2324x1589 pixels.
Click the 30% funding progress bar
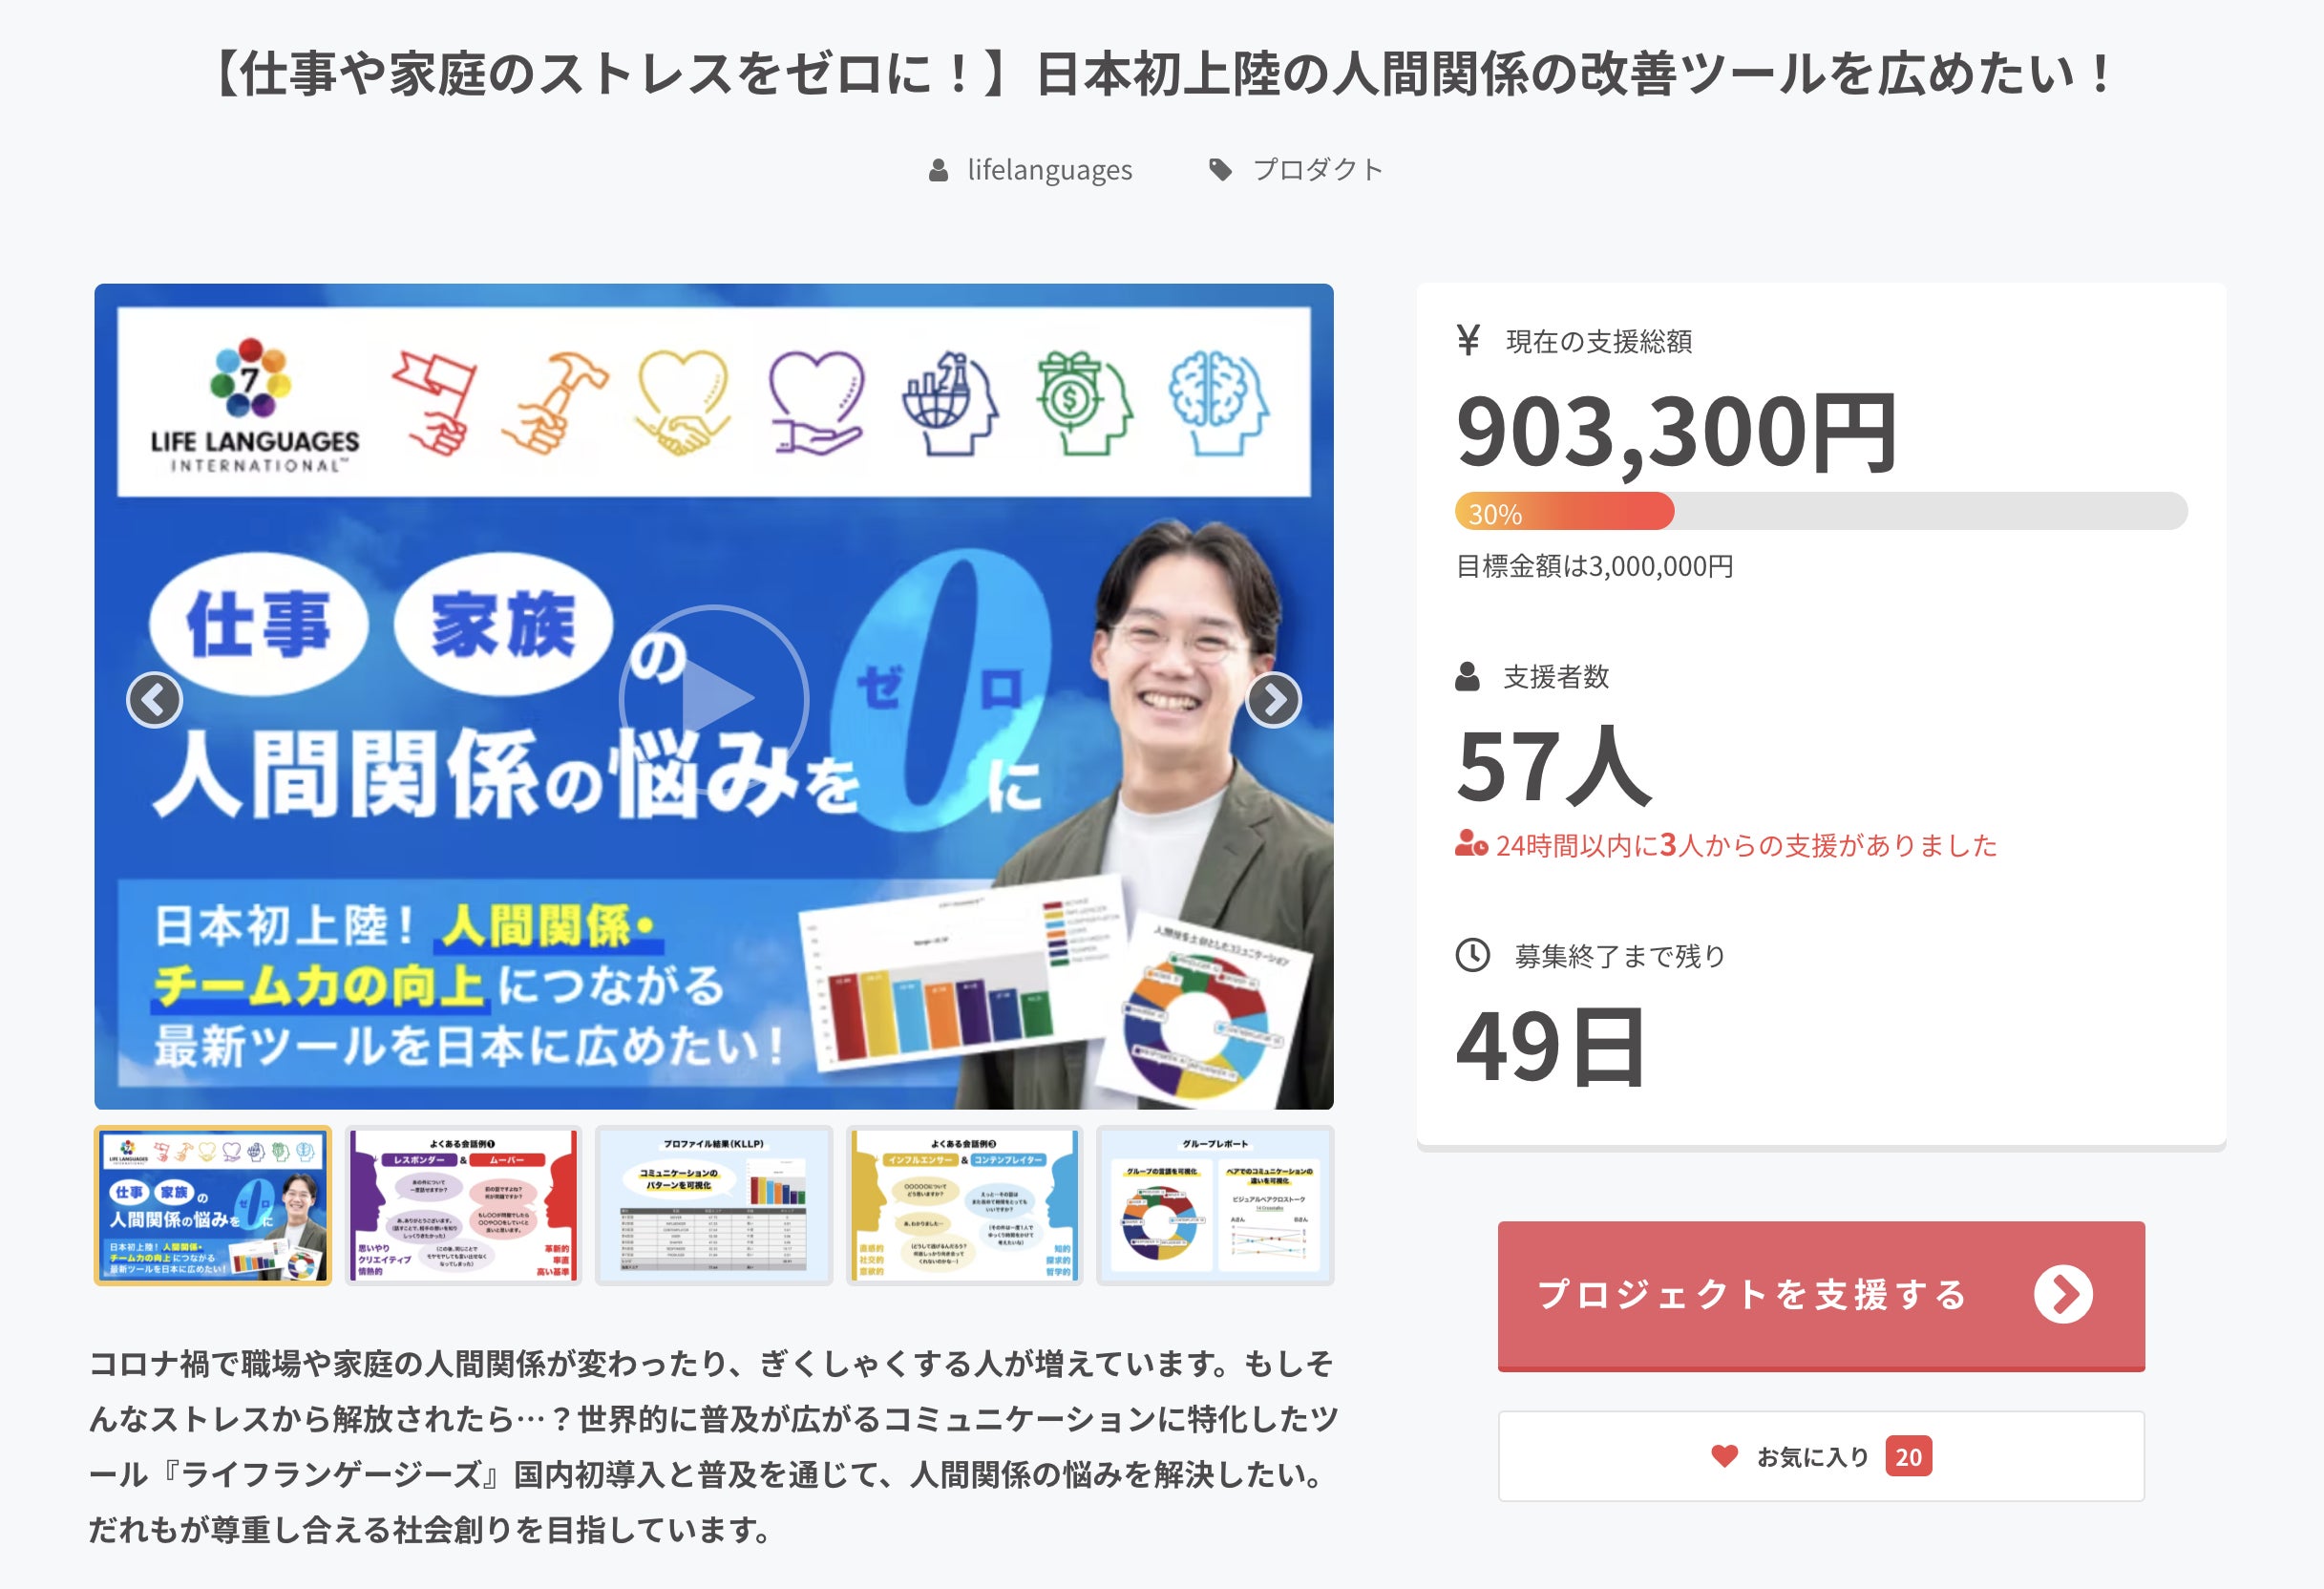tap(1821, 512)
